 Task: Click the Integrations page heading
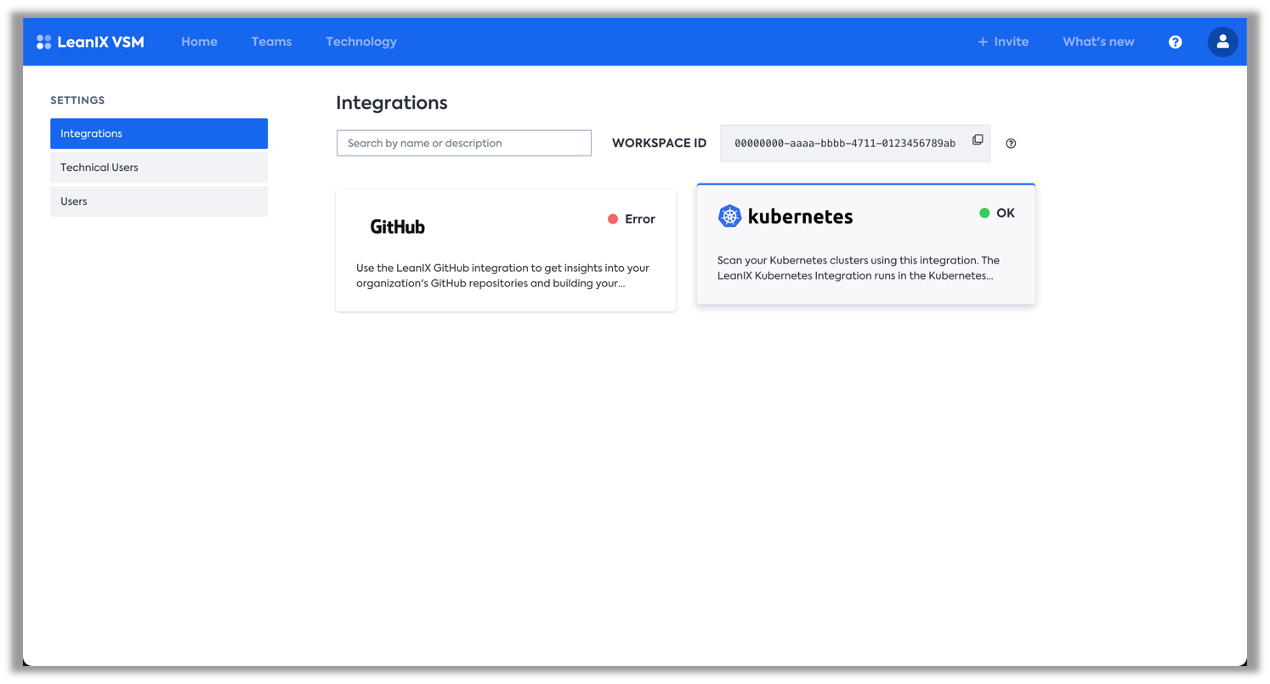[392, 103]
